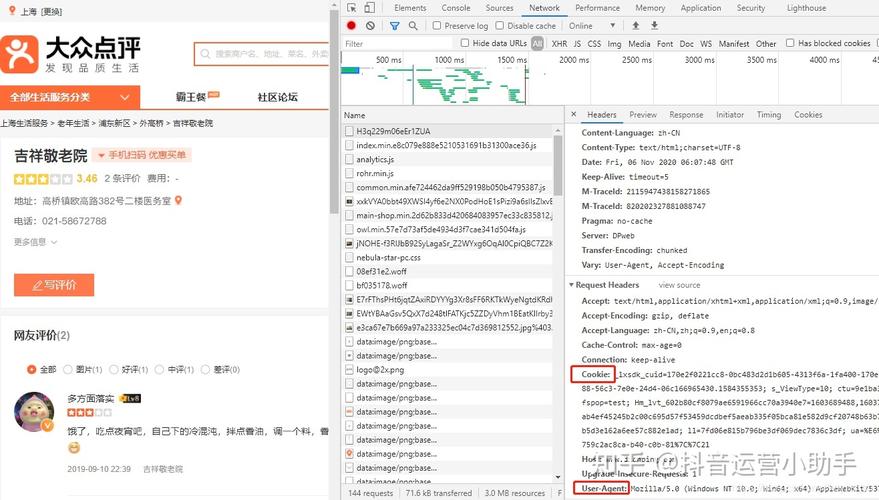The width and height of the screenshot is (879, 500).
Task: Select the bf035178.woff request
Action: pos(449,285)
